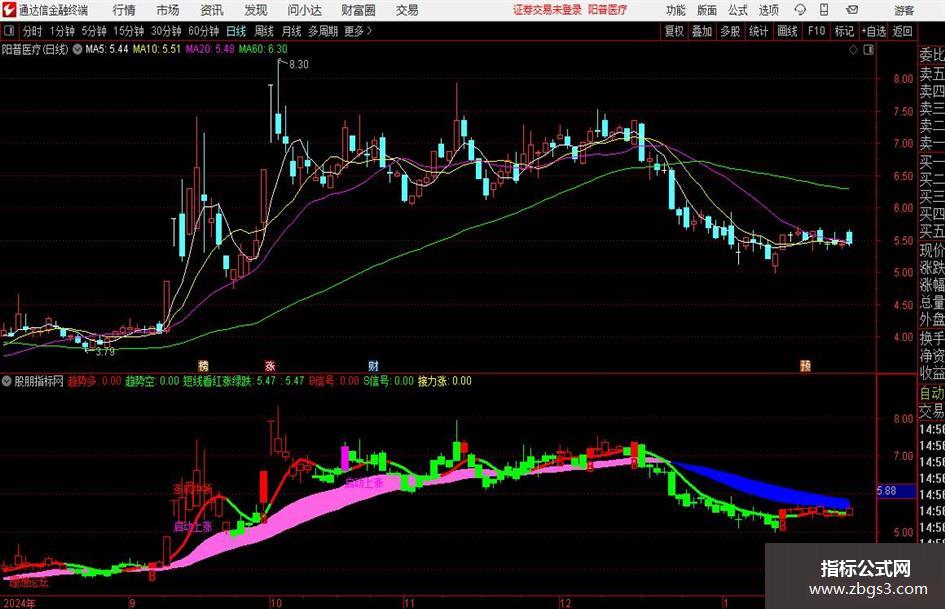Click the settings icon beside 阳普医疗(日线)
The height and width of the screenshot is (609, 945).
pos(77,49)
